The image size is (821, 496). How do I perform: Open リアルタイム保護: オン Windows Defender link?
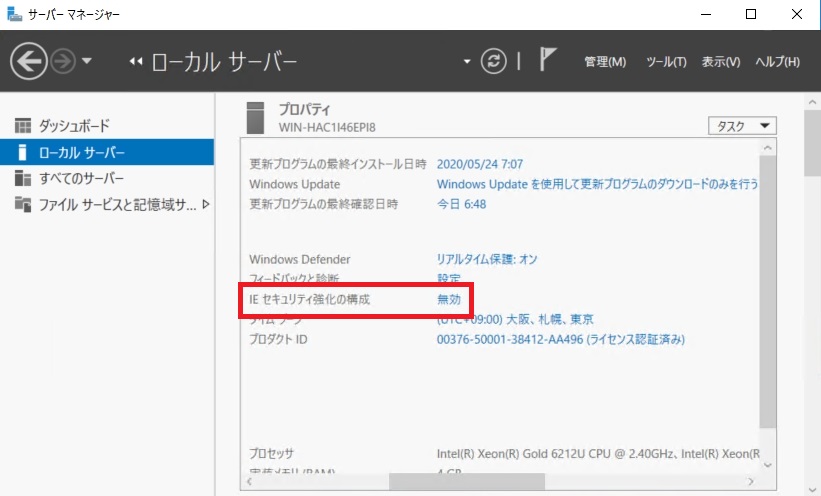coord(487,259)
